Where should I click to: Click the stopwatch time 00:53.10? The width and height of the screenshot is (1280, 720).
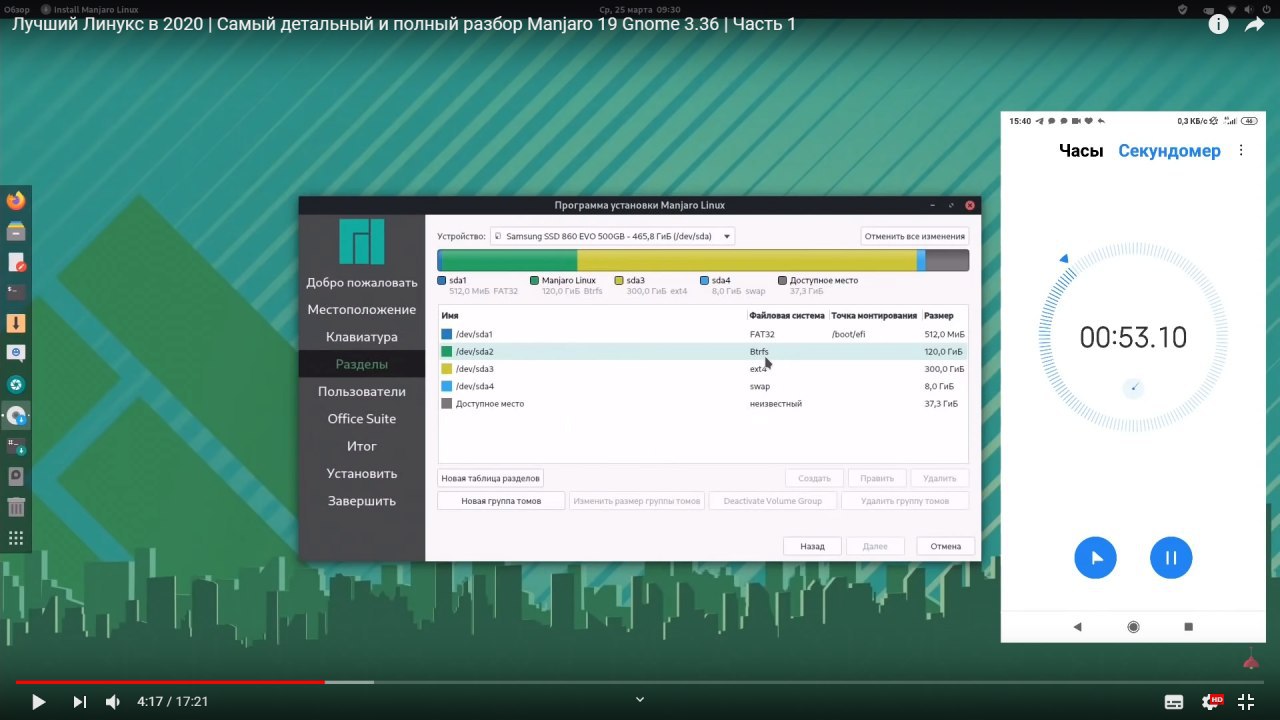(1133, 338)
